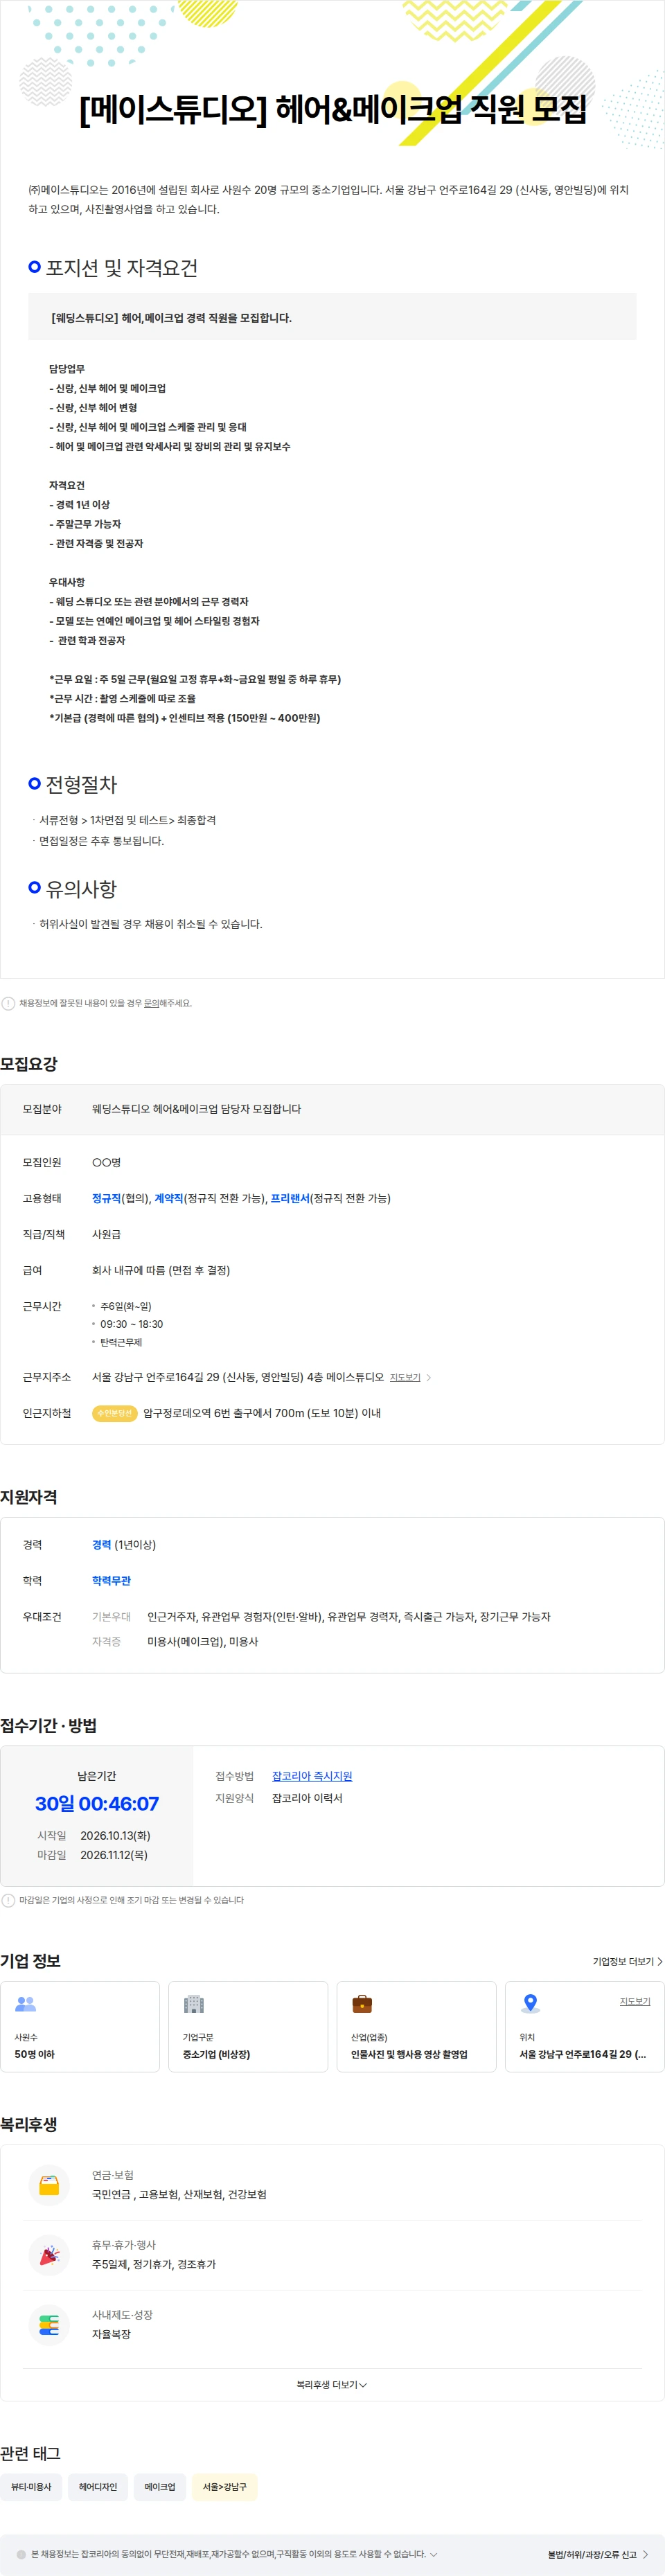
Task: Click 주5일제, 정기휴가, 경조휴가 text
Action: [x=154, y=2264]
